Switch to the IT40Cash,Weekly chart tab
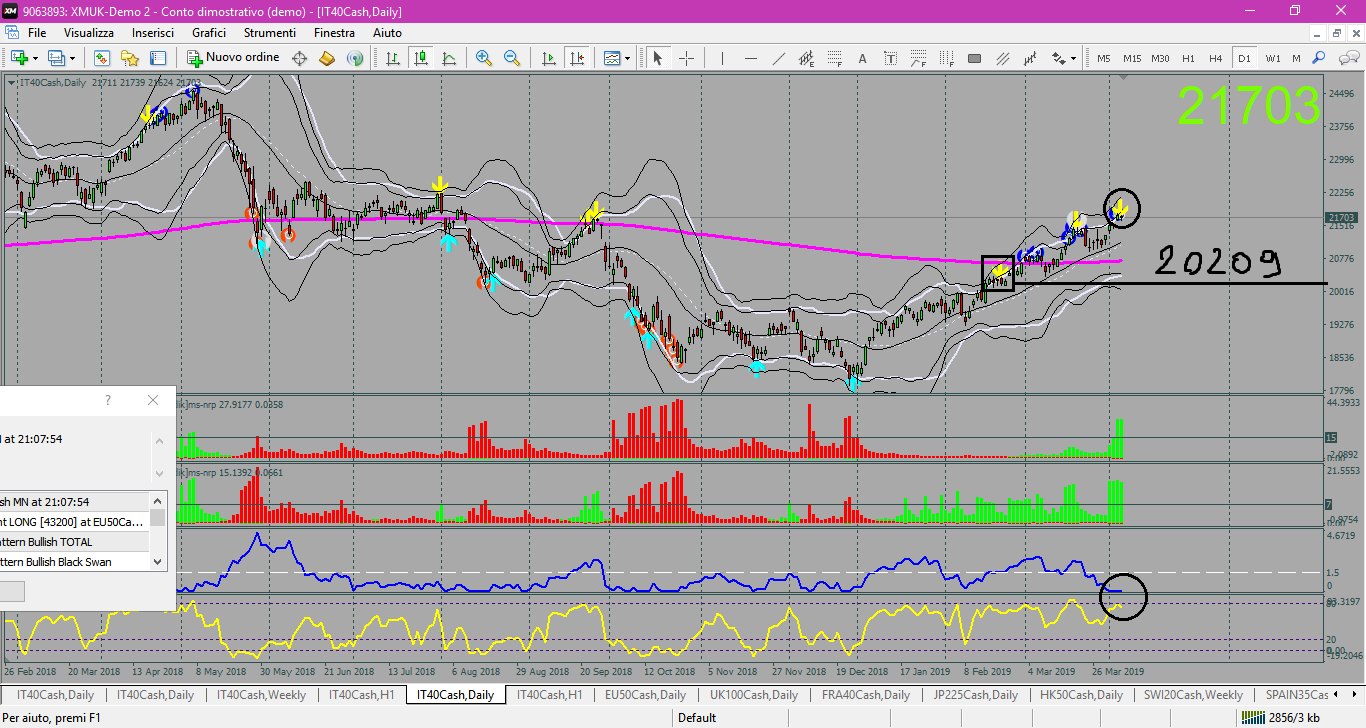The image size is (1366, 728). click(x=261, y=695)
